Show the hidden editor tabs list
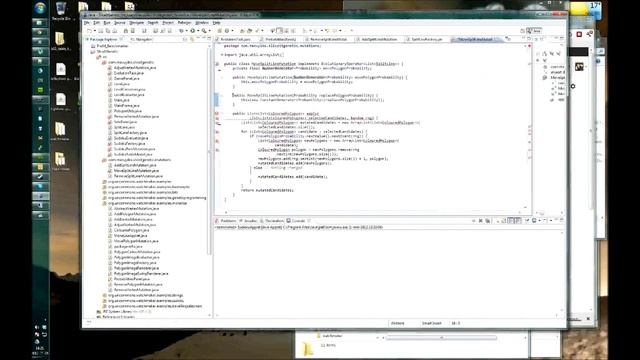This screenshot has width=640, height=360. [x=508, y=39]
